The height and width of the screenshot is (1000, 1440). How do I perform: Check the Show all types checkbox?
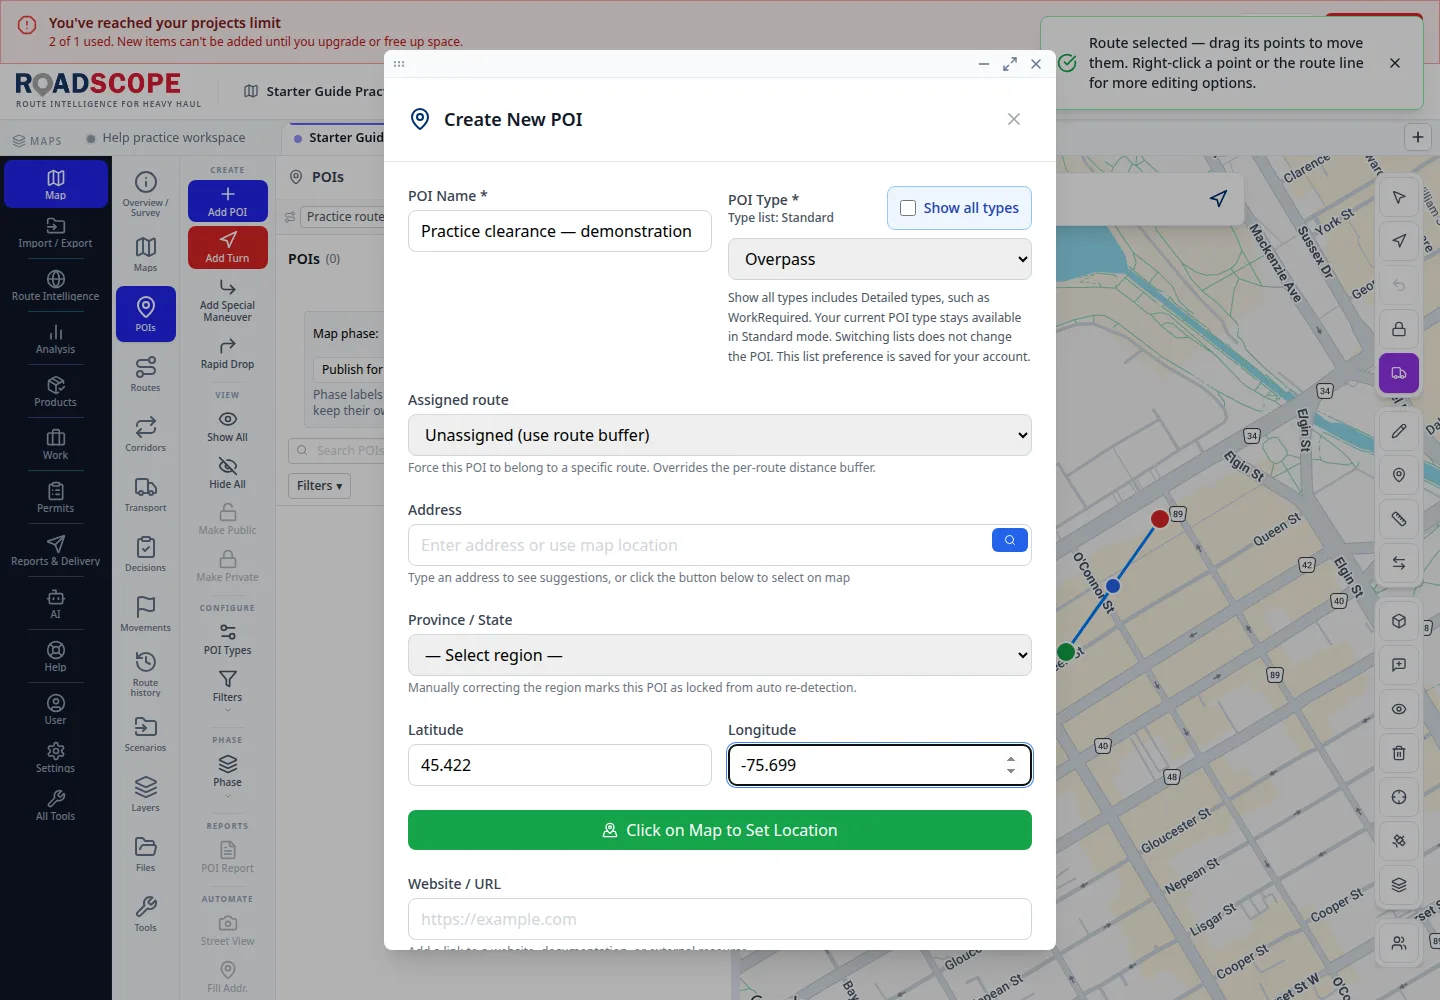tap(908, 208)
